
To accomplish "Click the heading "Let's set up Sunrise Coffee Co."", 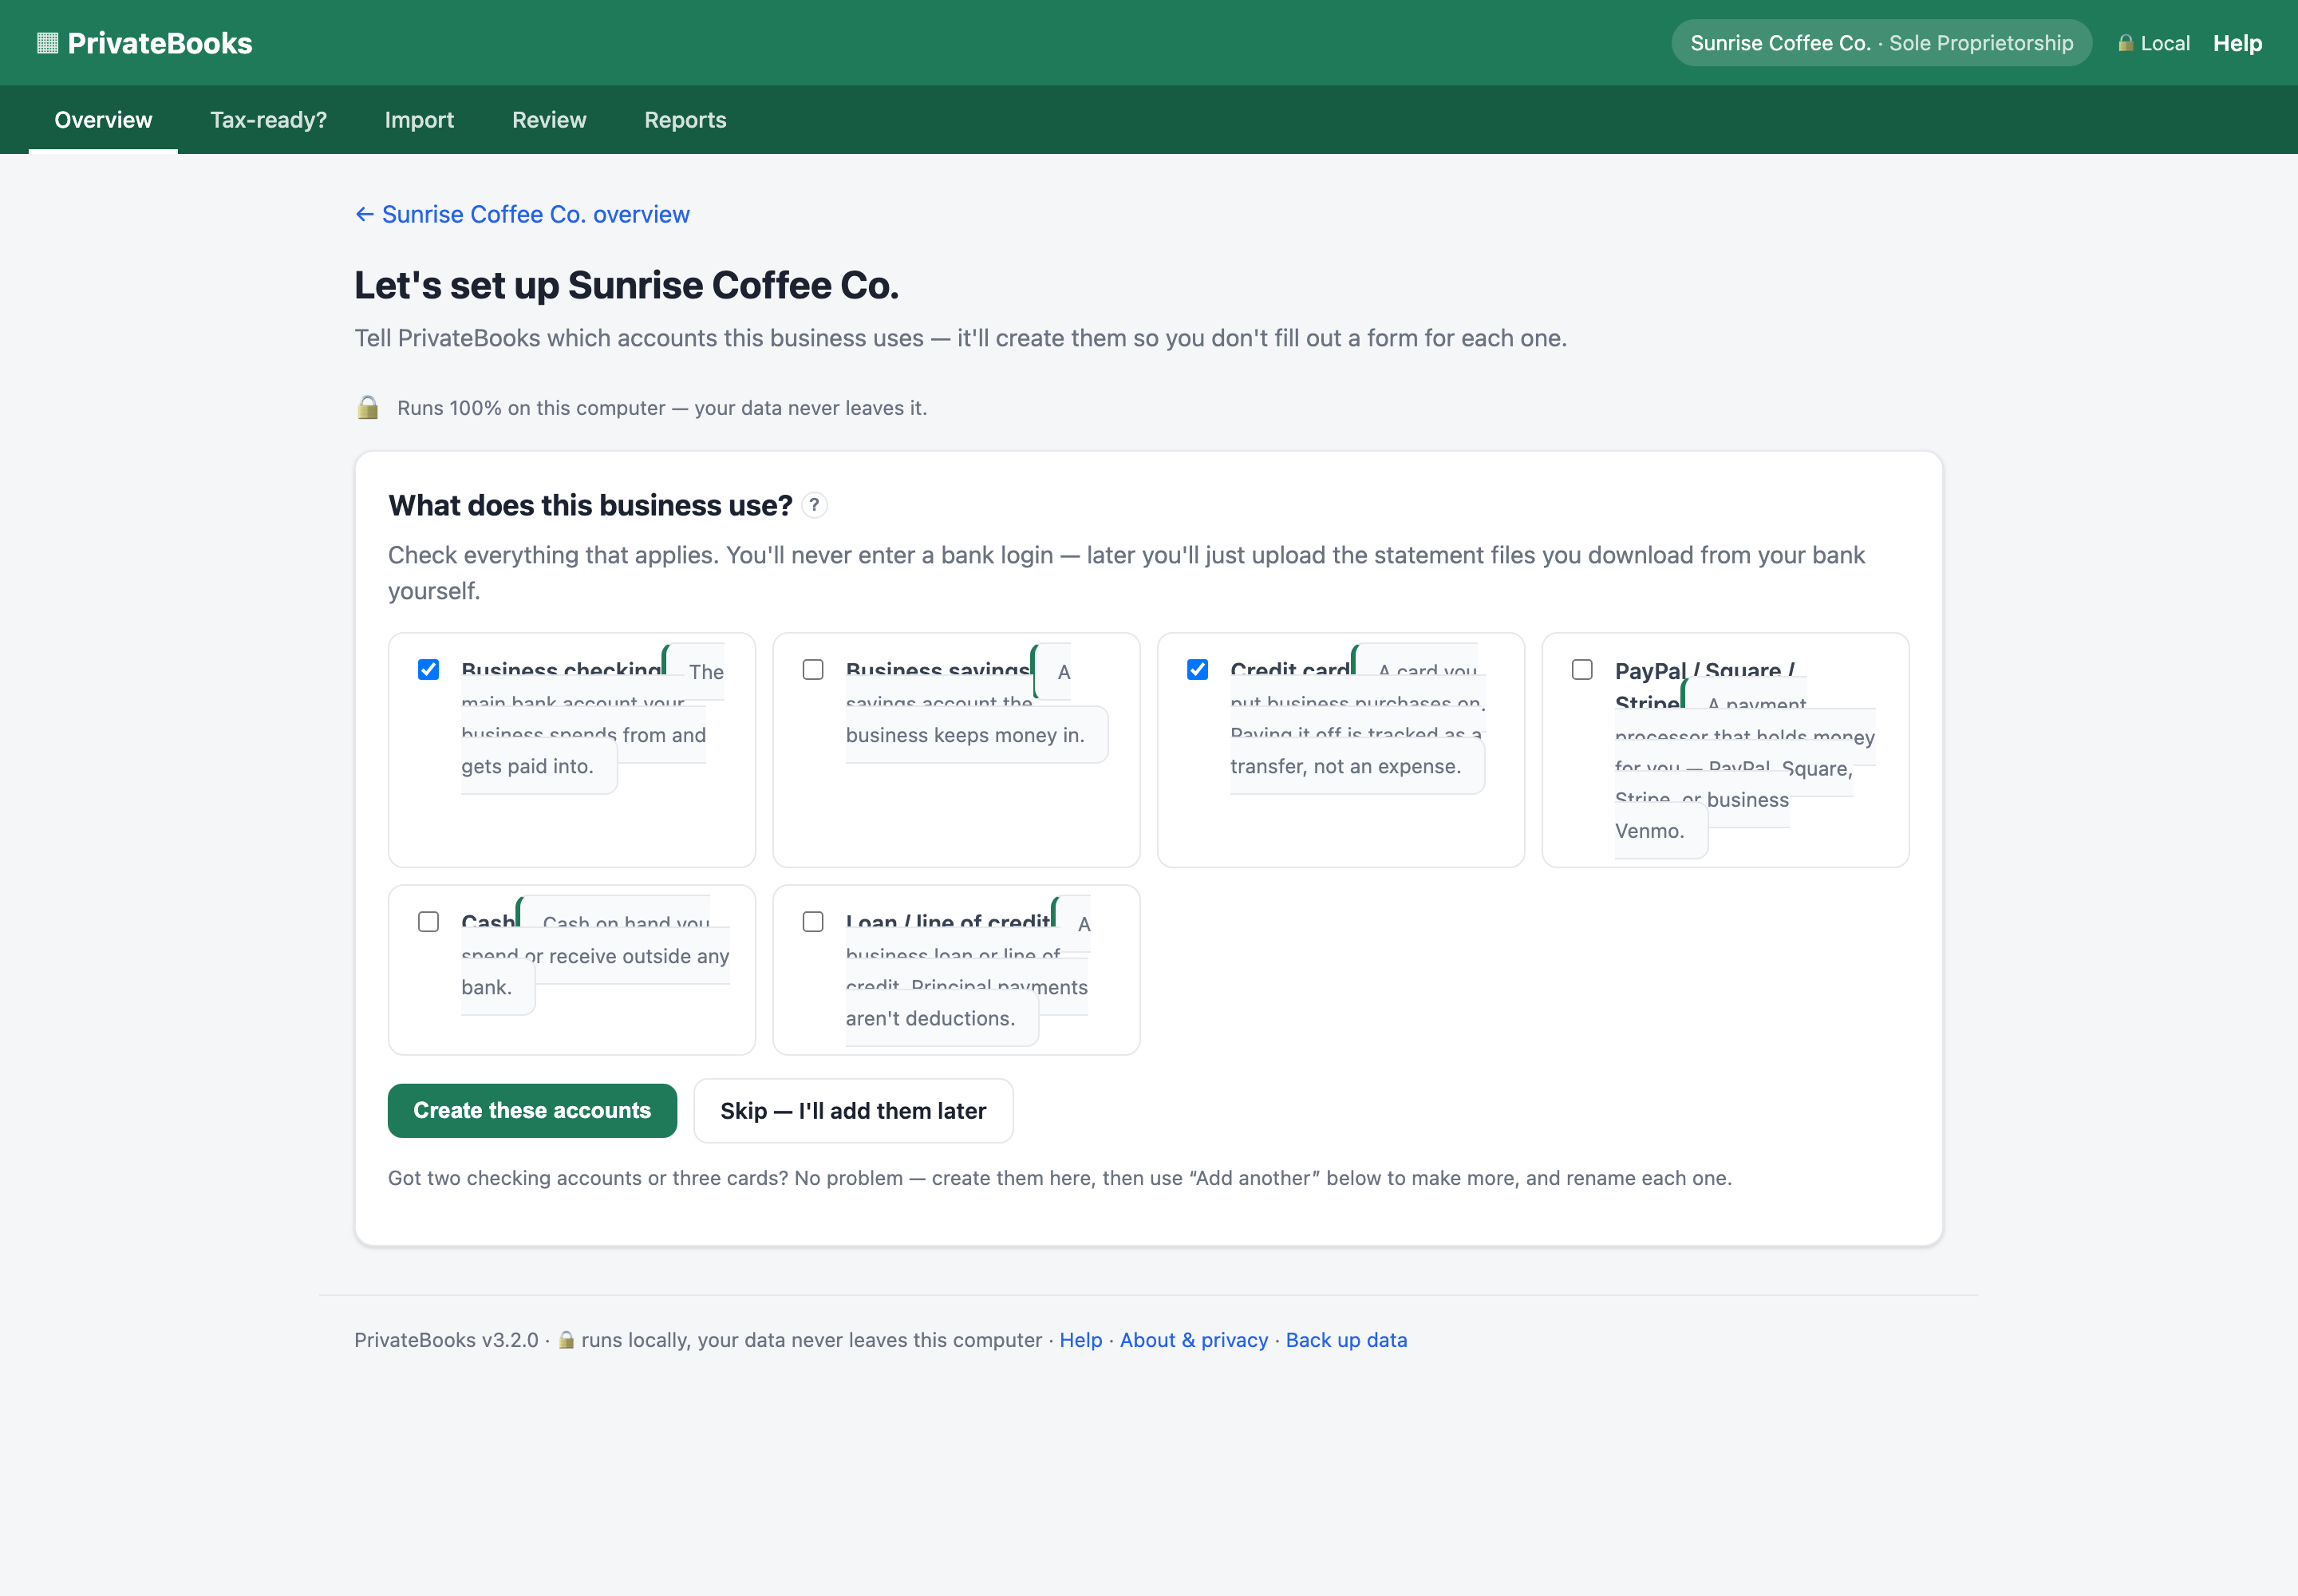I will 626,286.
